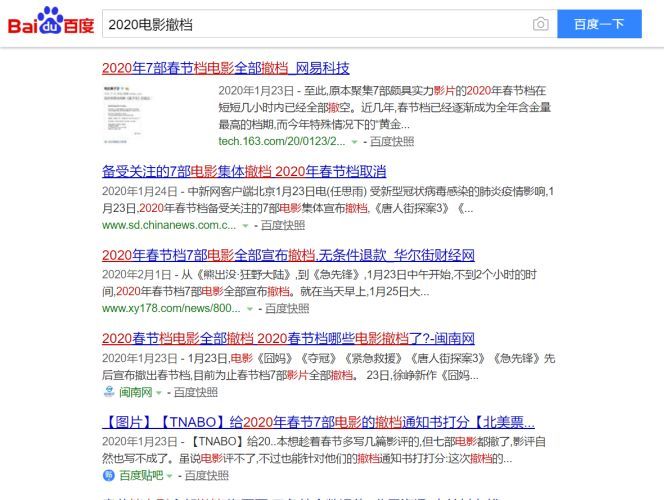Open TNABO 撤档通知书打分 result
Screen dimensions: 664x500
(318, 422)
